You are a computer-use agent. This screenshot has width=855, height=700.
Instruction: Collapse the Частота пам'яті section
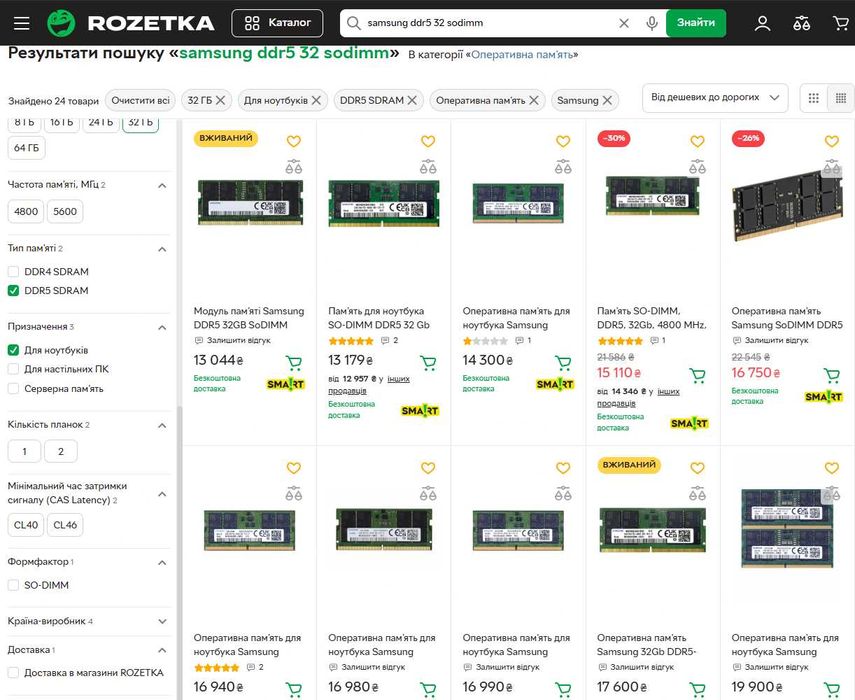(162, 185)
